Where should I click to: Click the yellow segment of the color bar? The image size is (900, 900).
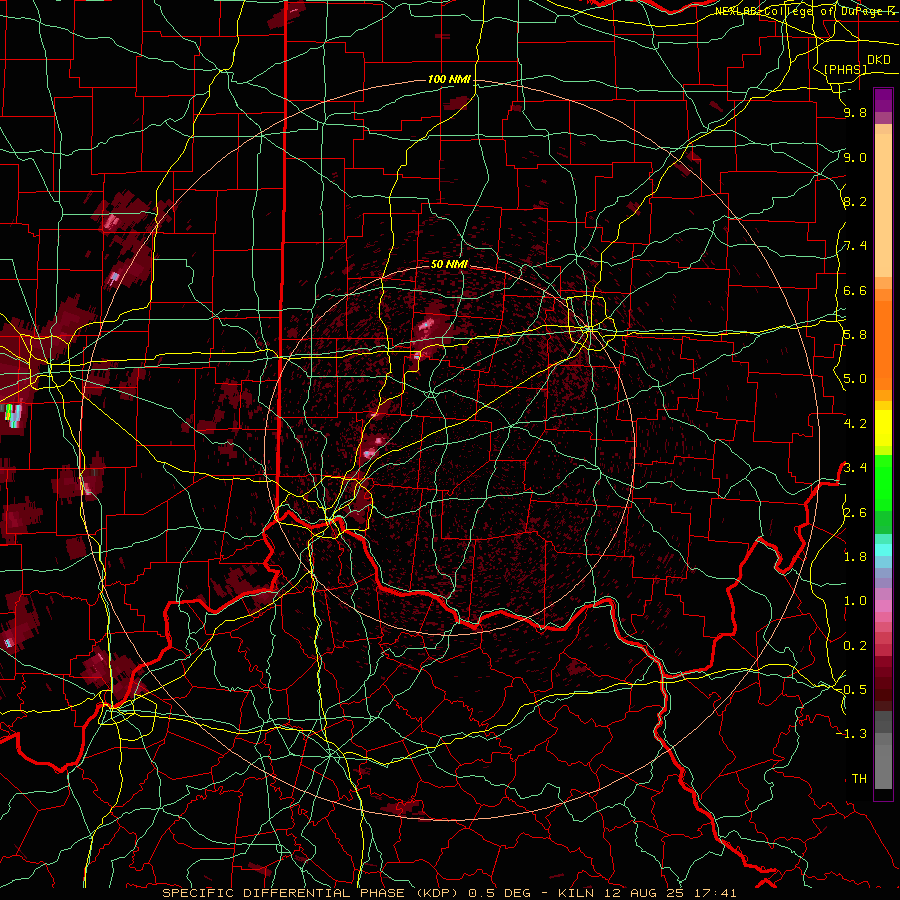coord(883,428)
